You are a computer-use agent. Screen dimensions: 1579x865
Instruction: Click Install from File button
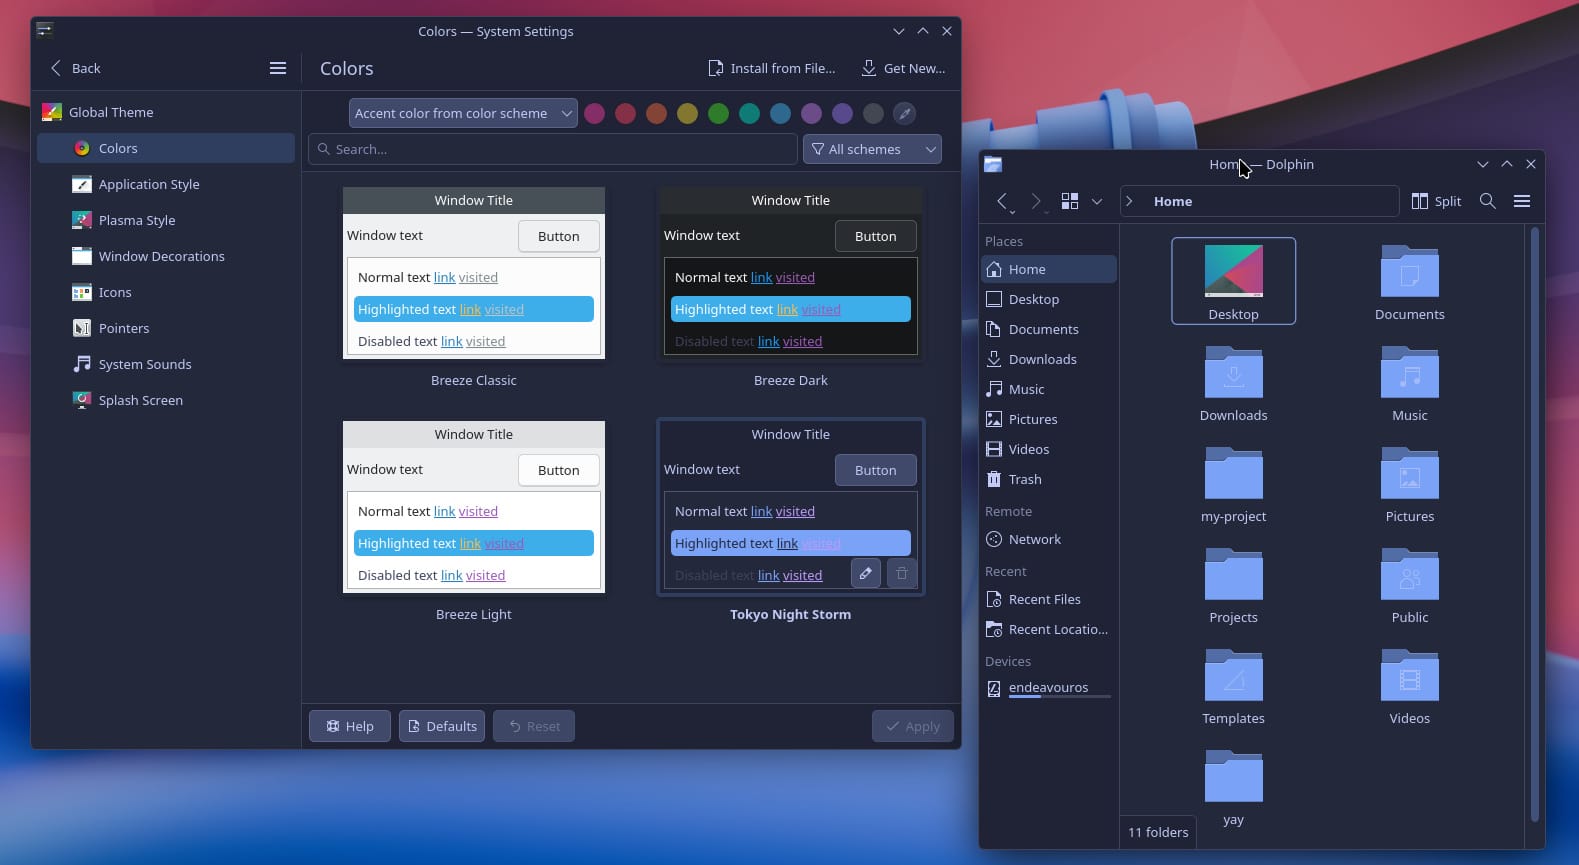pyautogui.click(x=771, y=68)
